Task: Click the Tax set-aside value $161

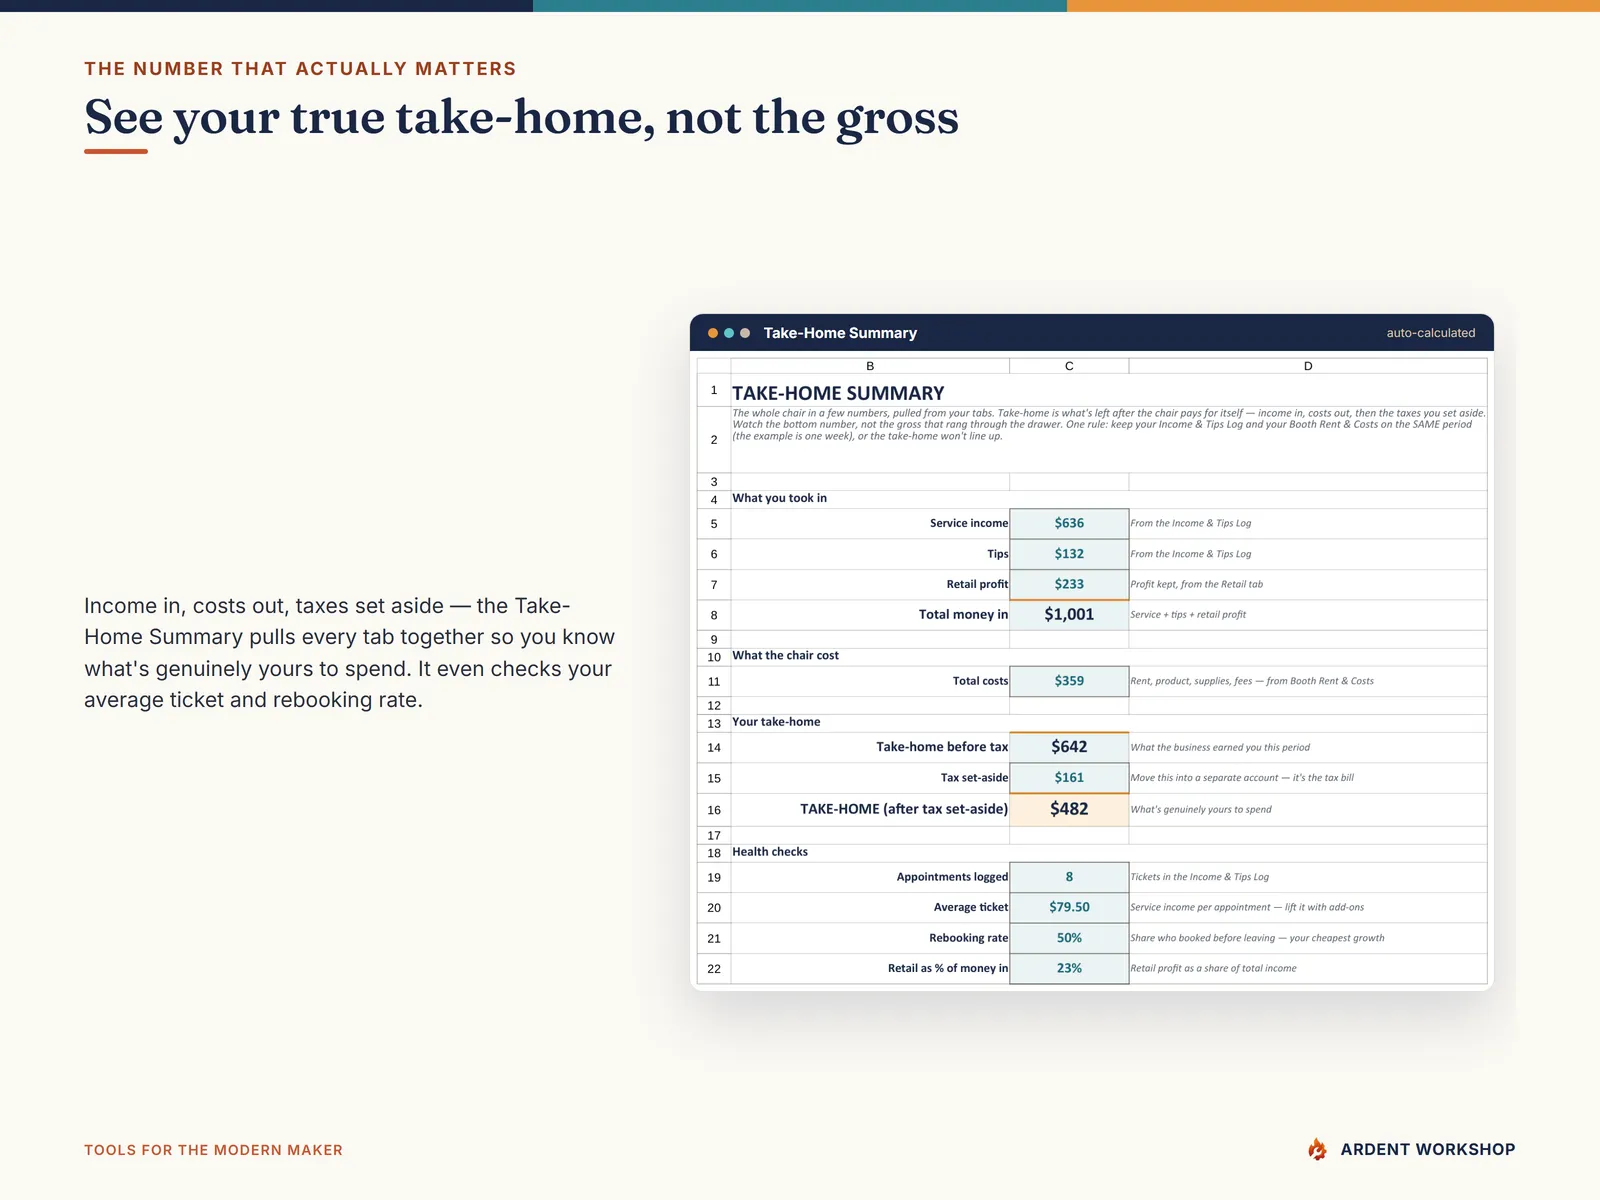Action: click(1069, 778)
